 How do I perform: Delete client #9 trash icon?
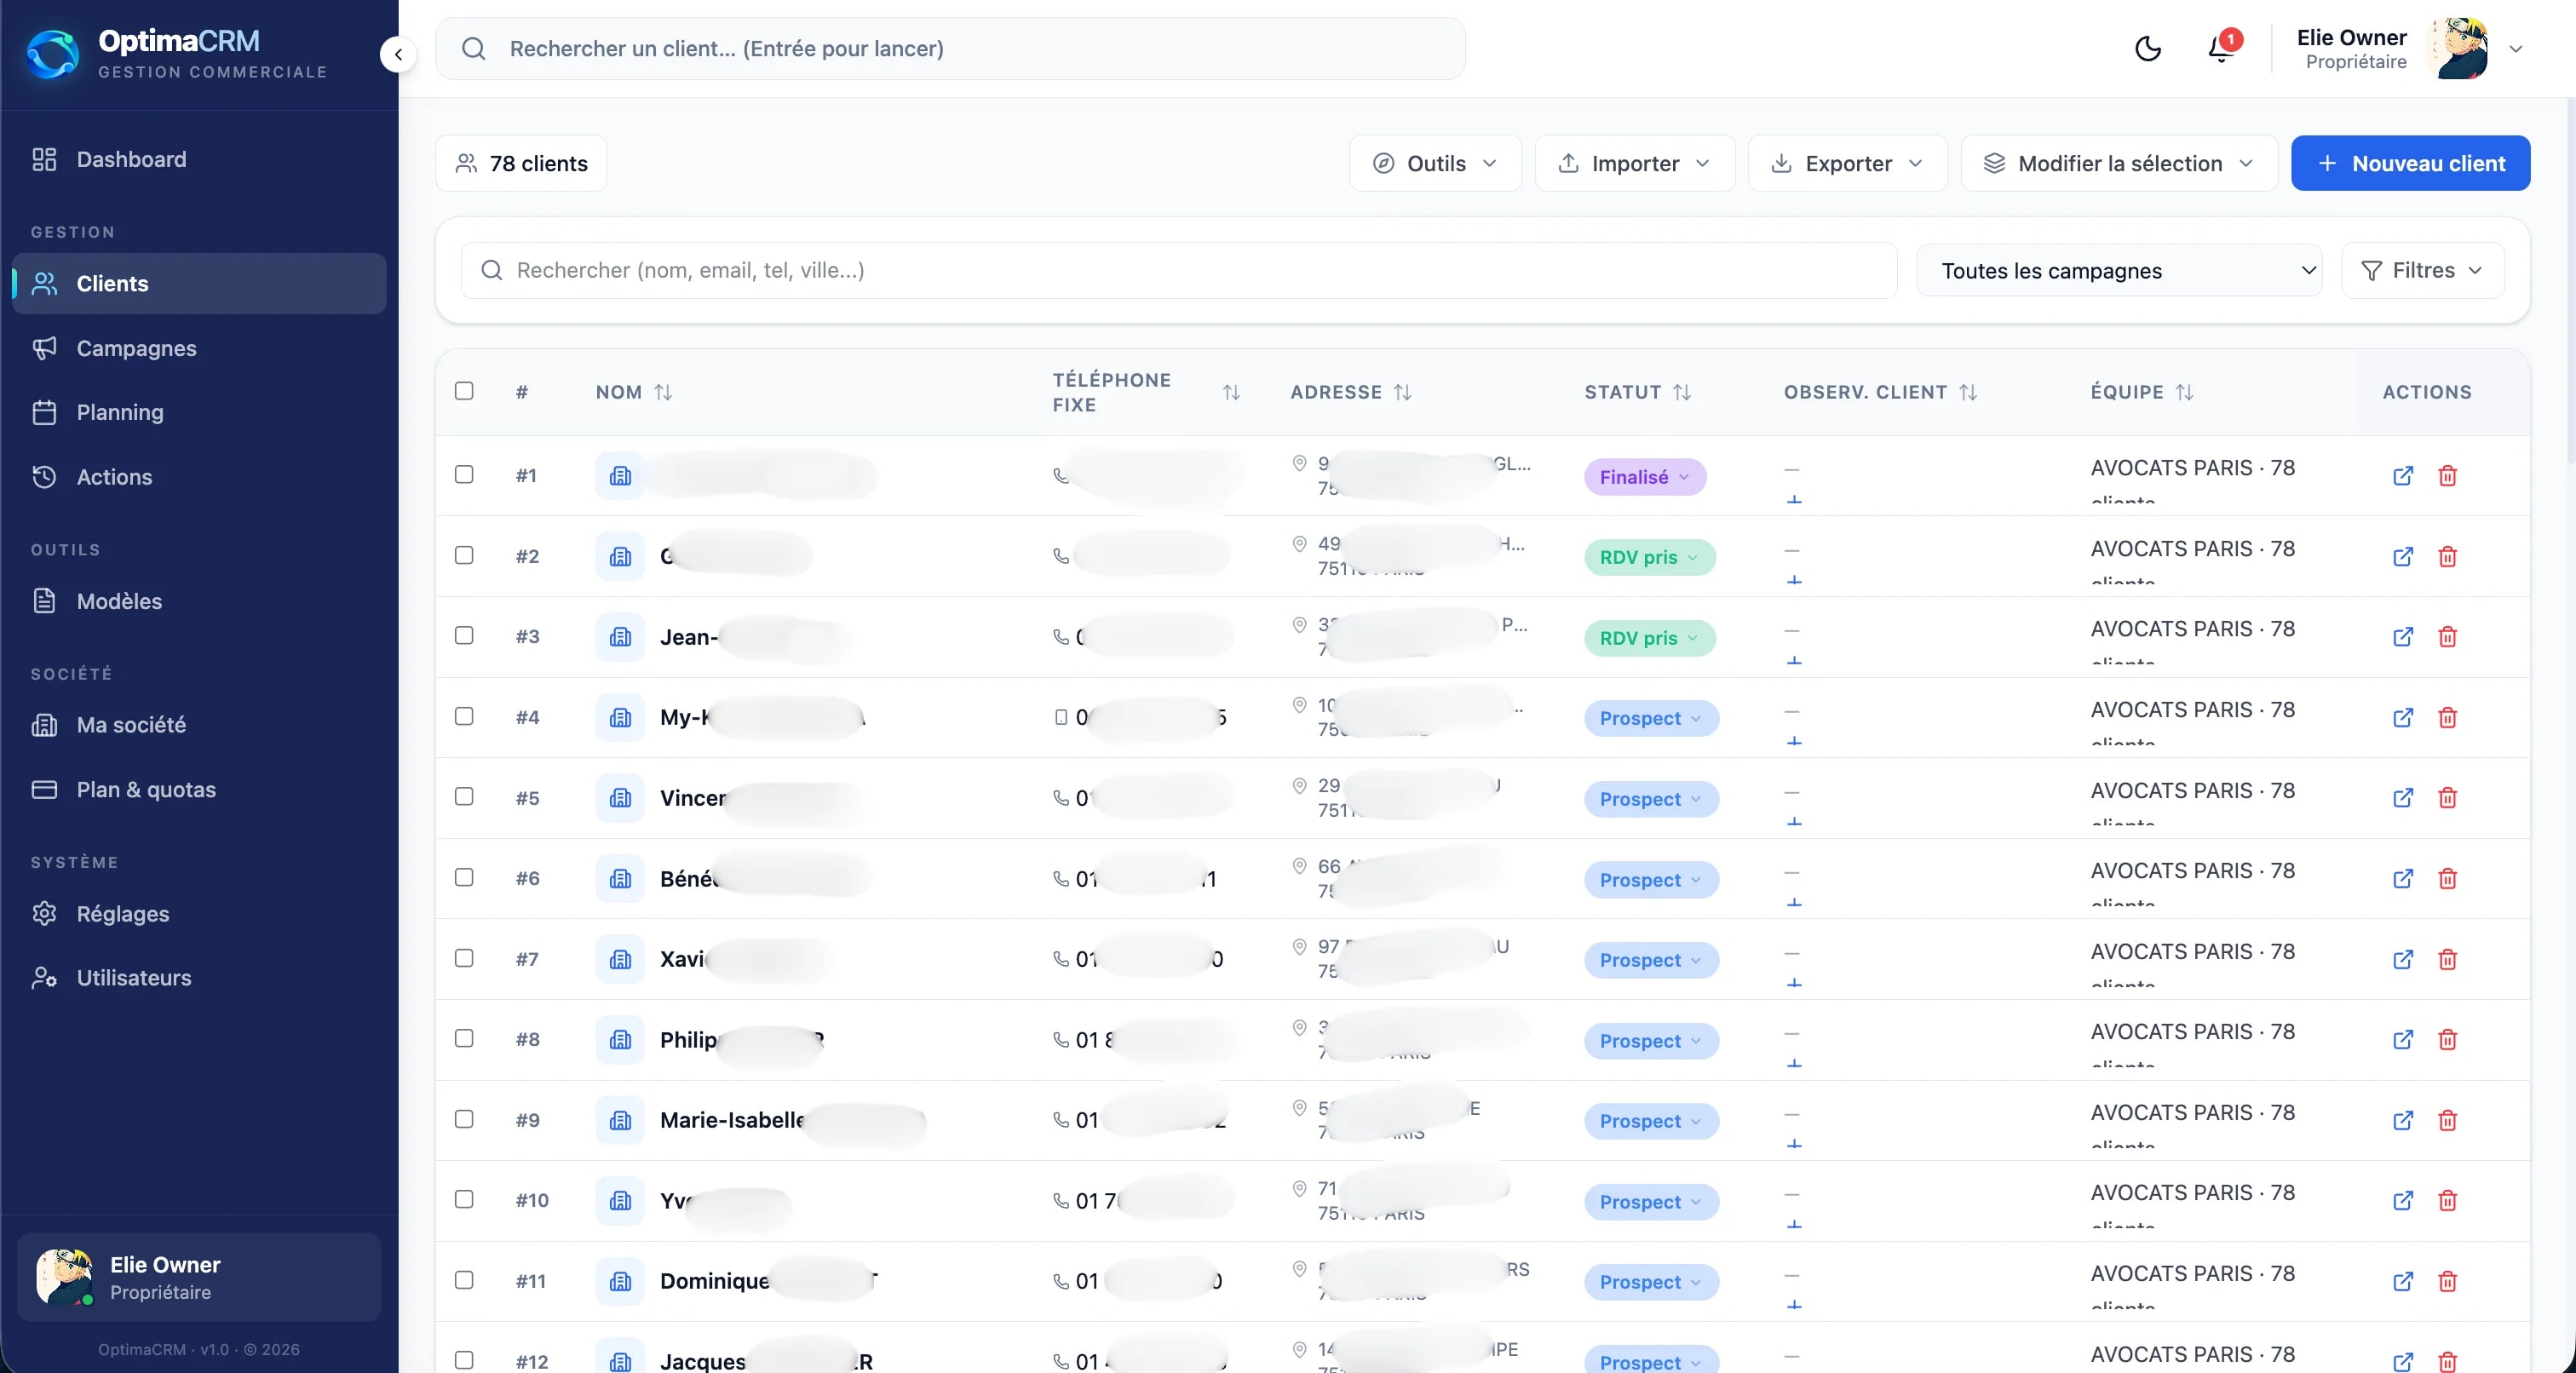2447,1121
